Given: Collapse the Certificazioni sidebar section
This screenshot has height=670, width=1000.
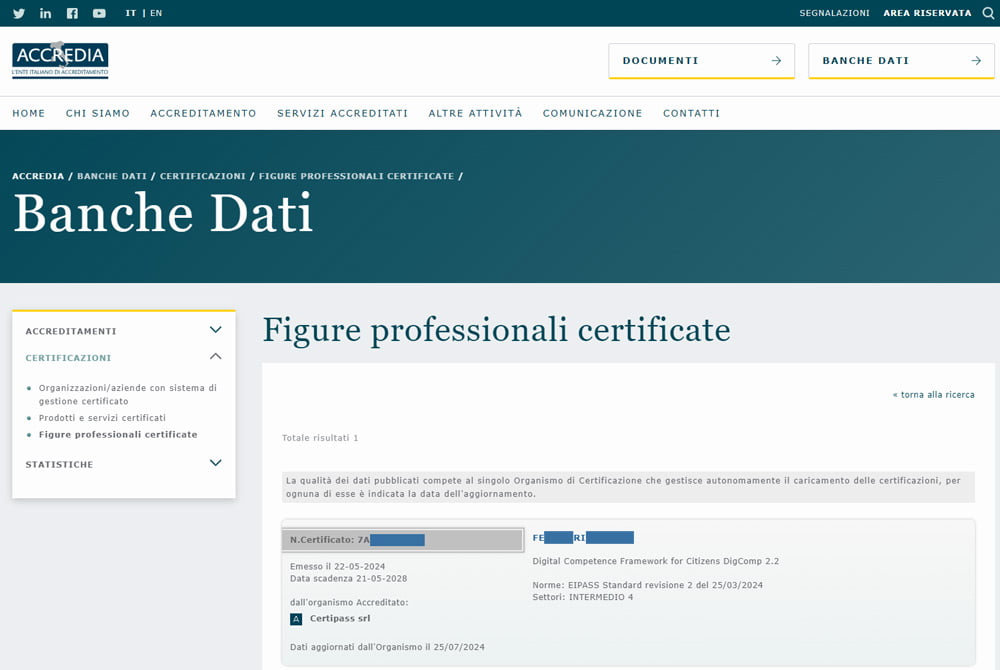Looking at the screenshot, I should coord(215,356).
